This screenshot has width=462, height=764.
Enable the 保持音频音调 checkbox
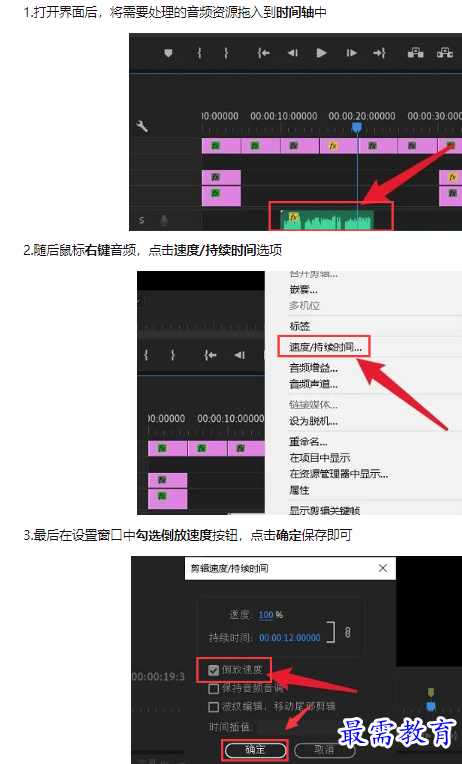tap(213, 689)
